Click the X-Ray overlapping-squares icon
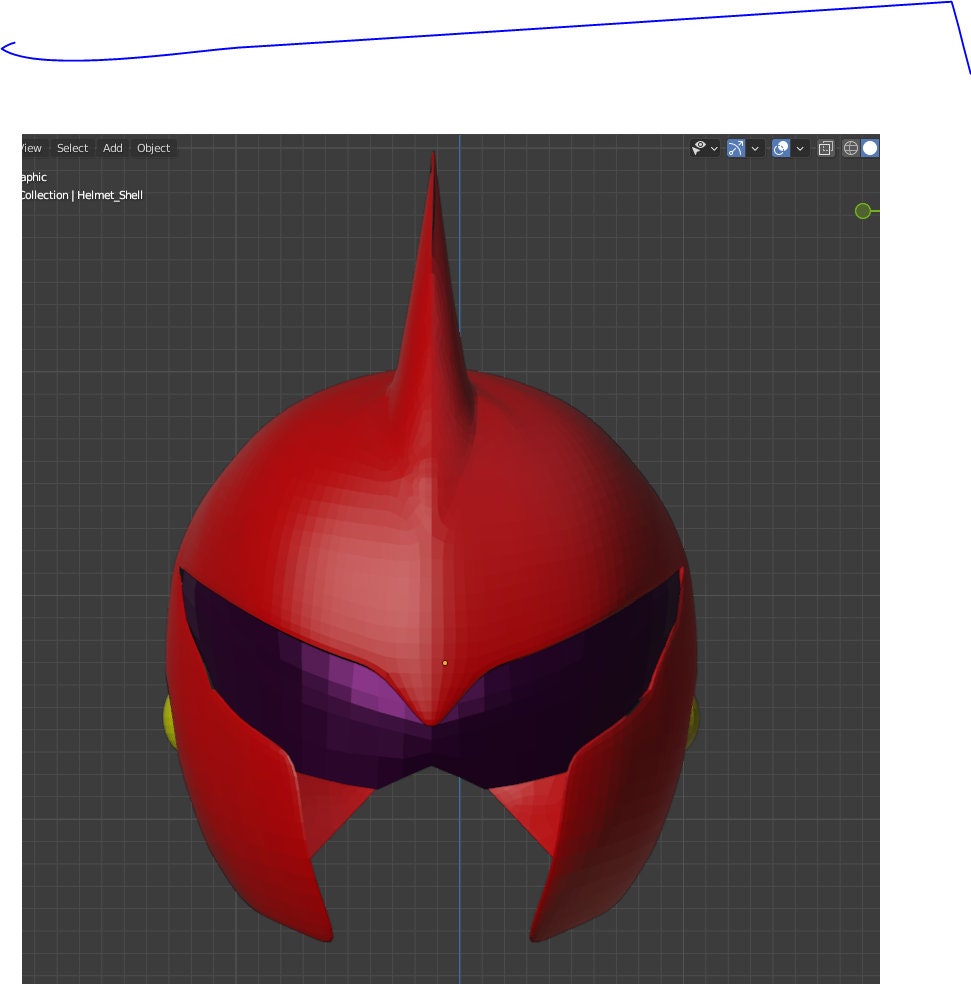 pos(826,148)
